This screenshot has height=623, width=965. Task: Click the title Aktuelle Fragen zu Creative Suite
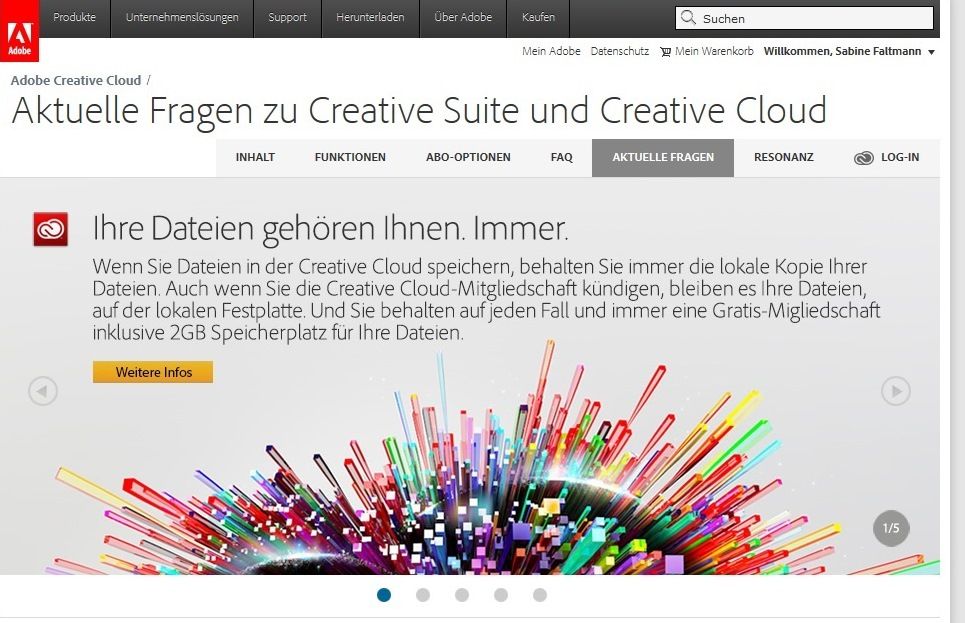[418, 111]
